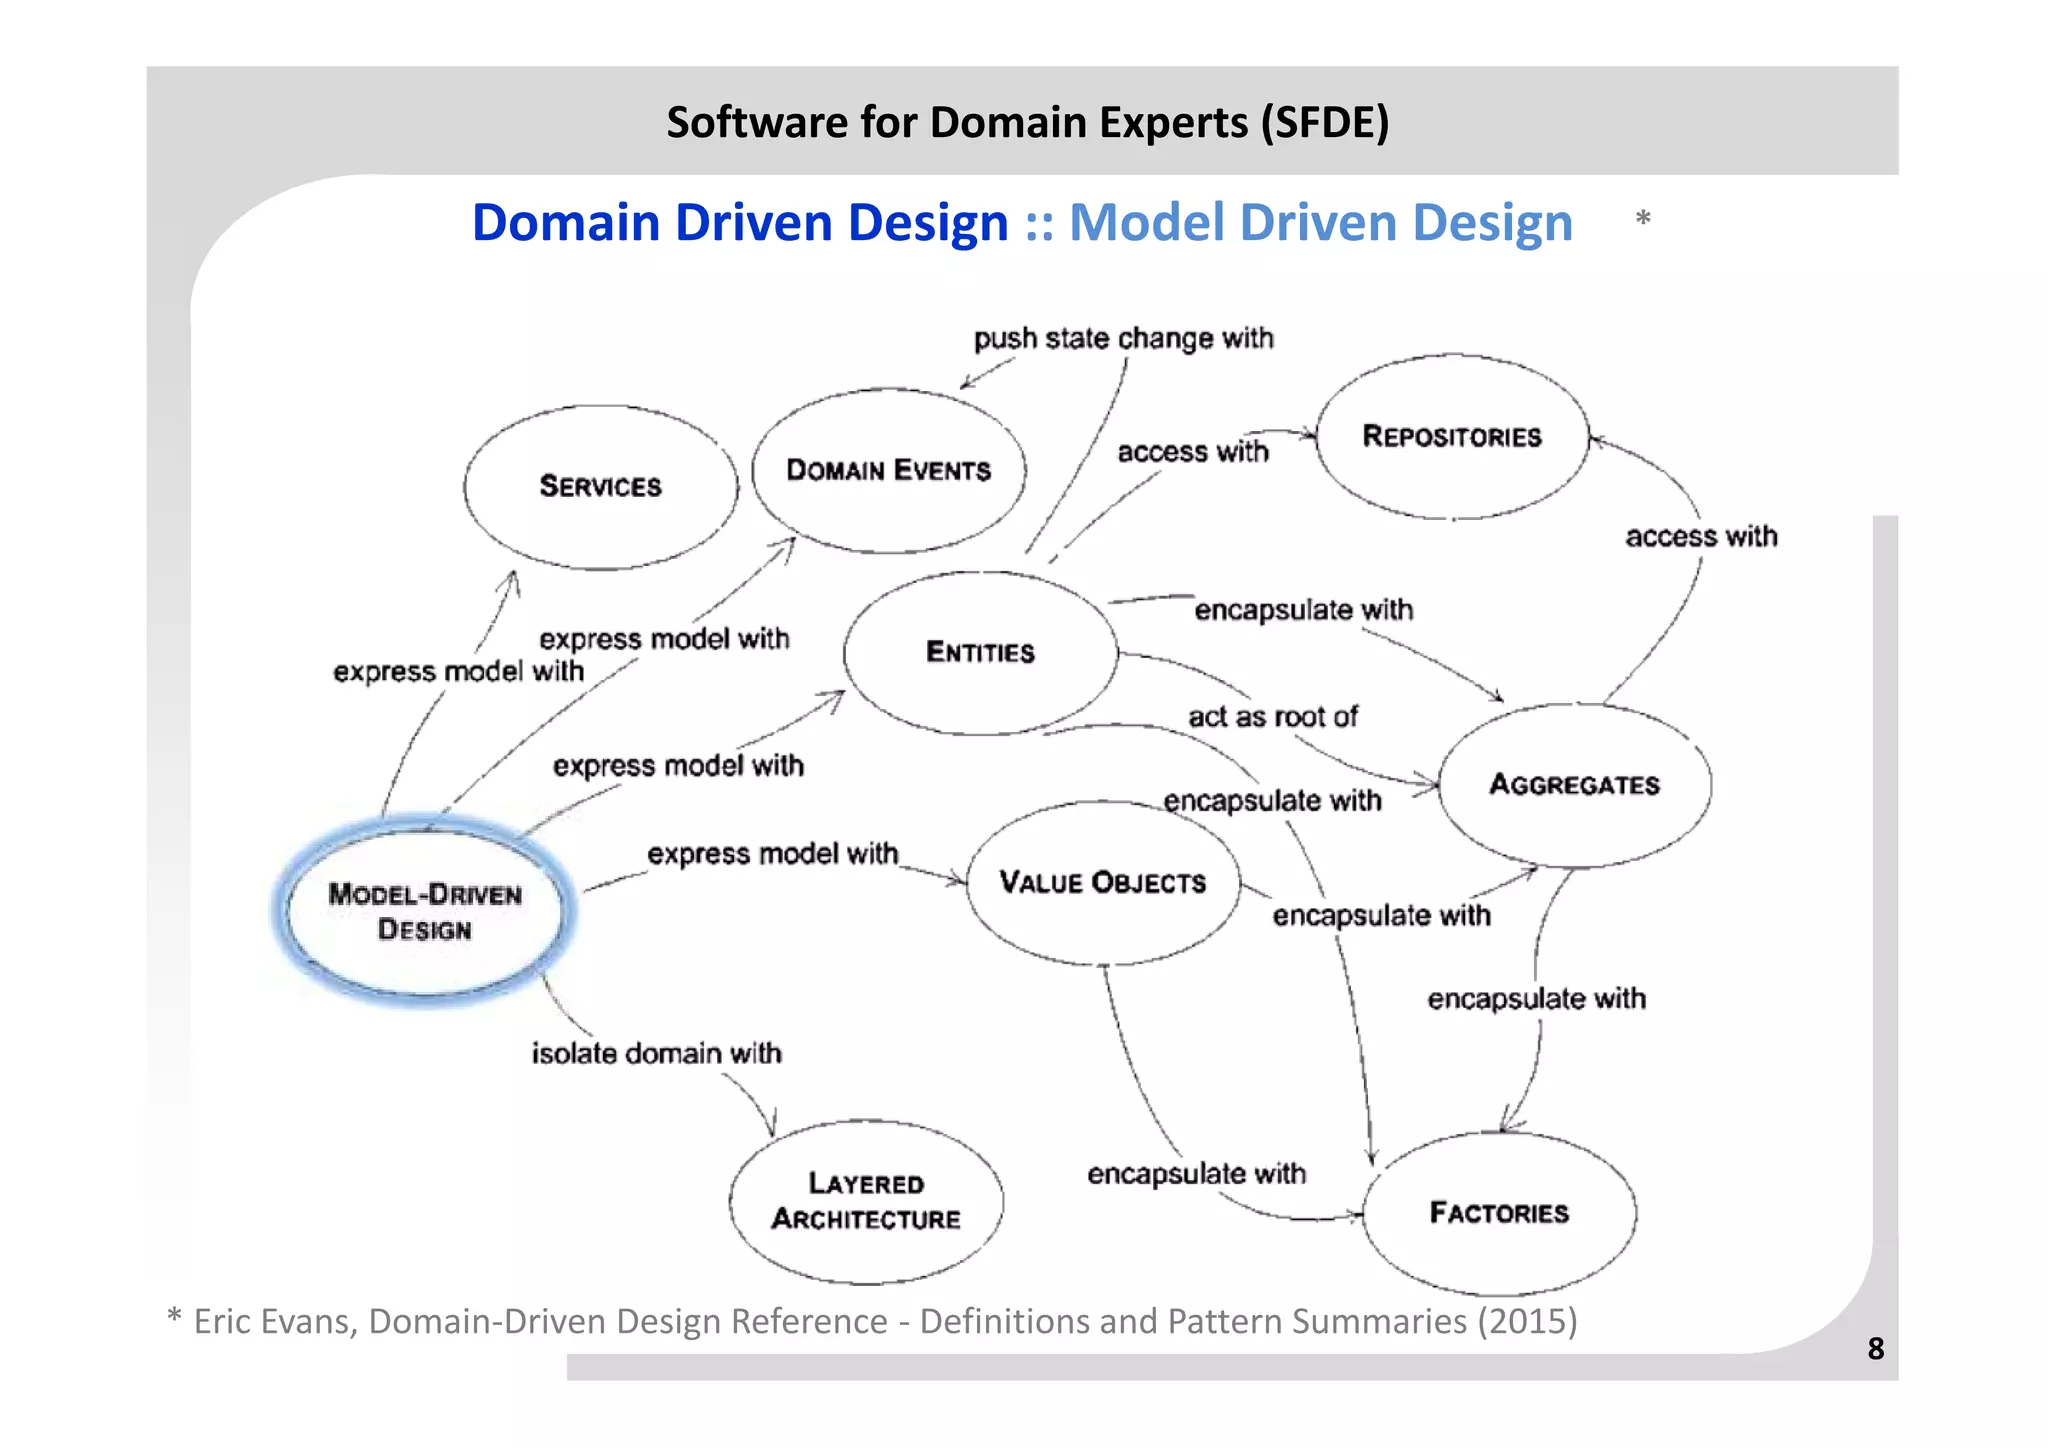
Task: Select the Entities node
Action: [981, 652]
